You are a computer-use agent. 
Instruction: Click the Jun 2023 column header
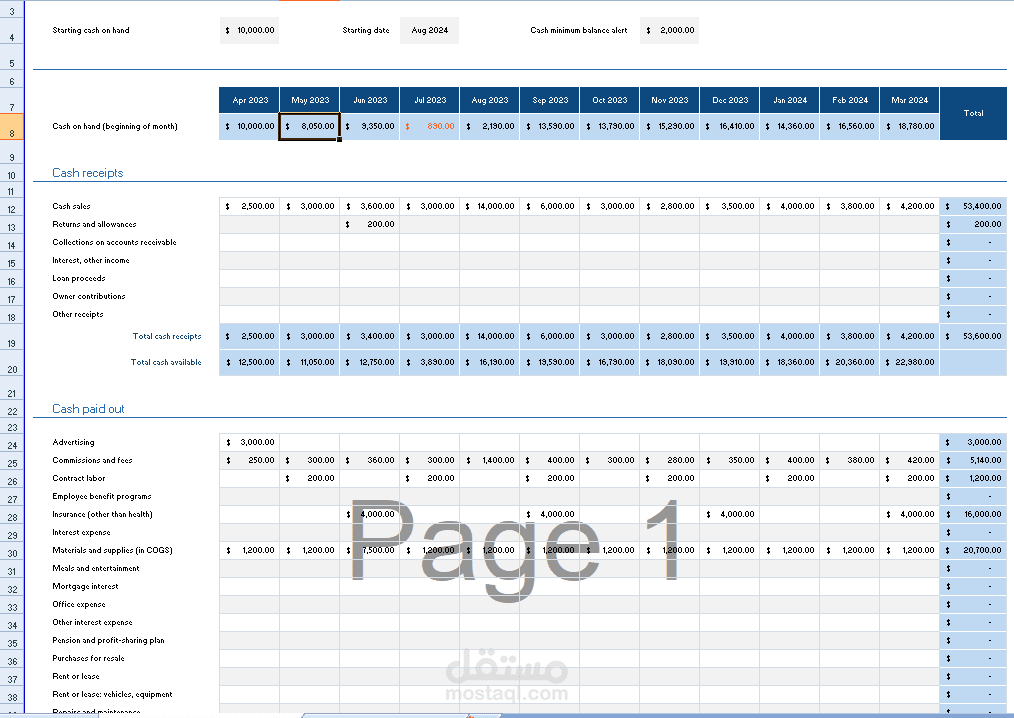[x=370, y=100]
